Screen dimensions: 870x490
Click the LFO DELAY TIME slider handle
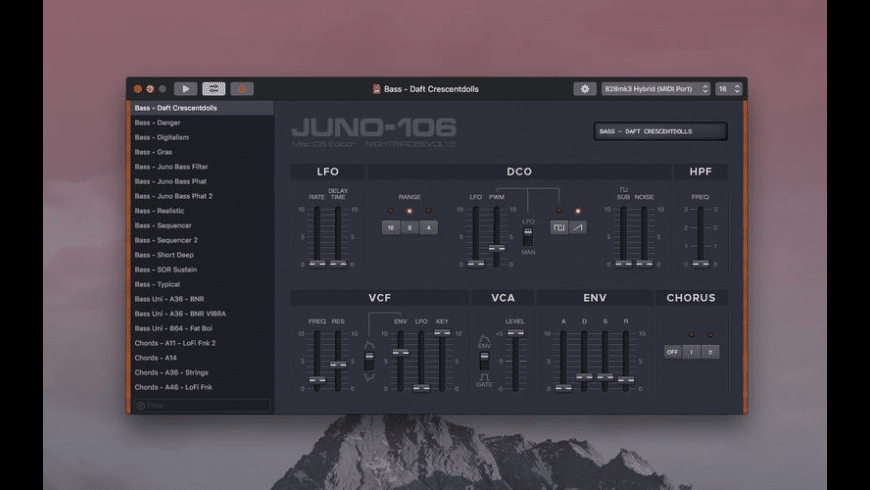click(338, 264)
